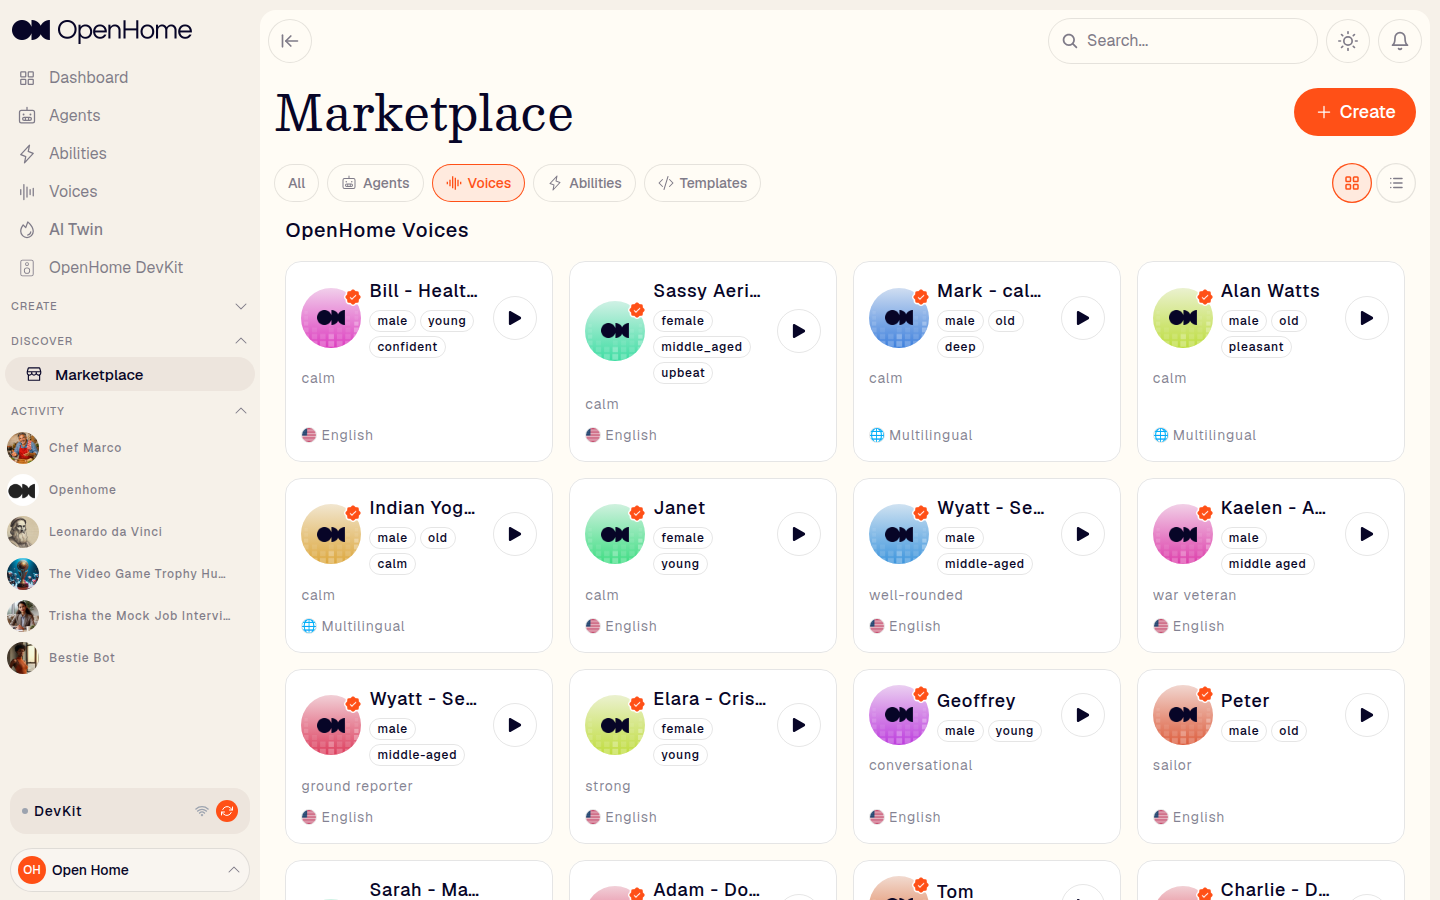
Task: Click the Elara - Cris voice avatar
Action: pyautogui.click(x=615, y=725)
